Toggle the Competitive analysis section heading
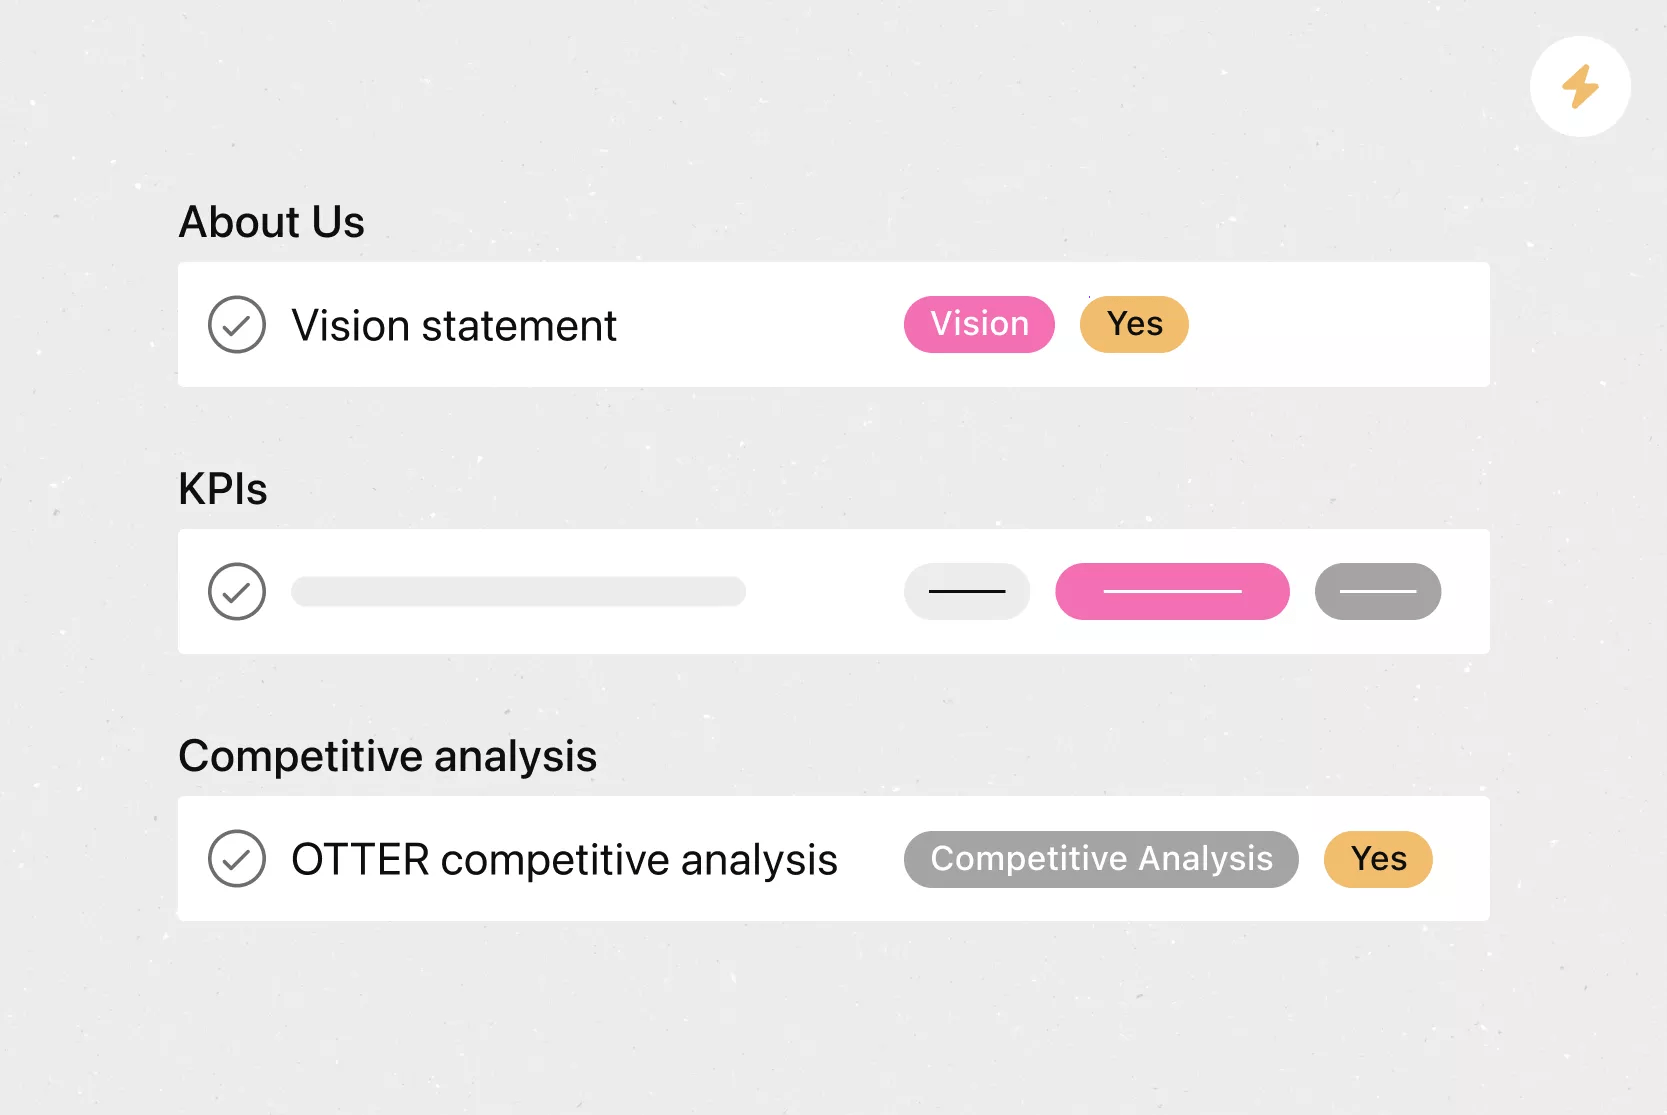This screenshot has height=1115, width=1667. [x=387, y=756]
